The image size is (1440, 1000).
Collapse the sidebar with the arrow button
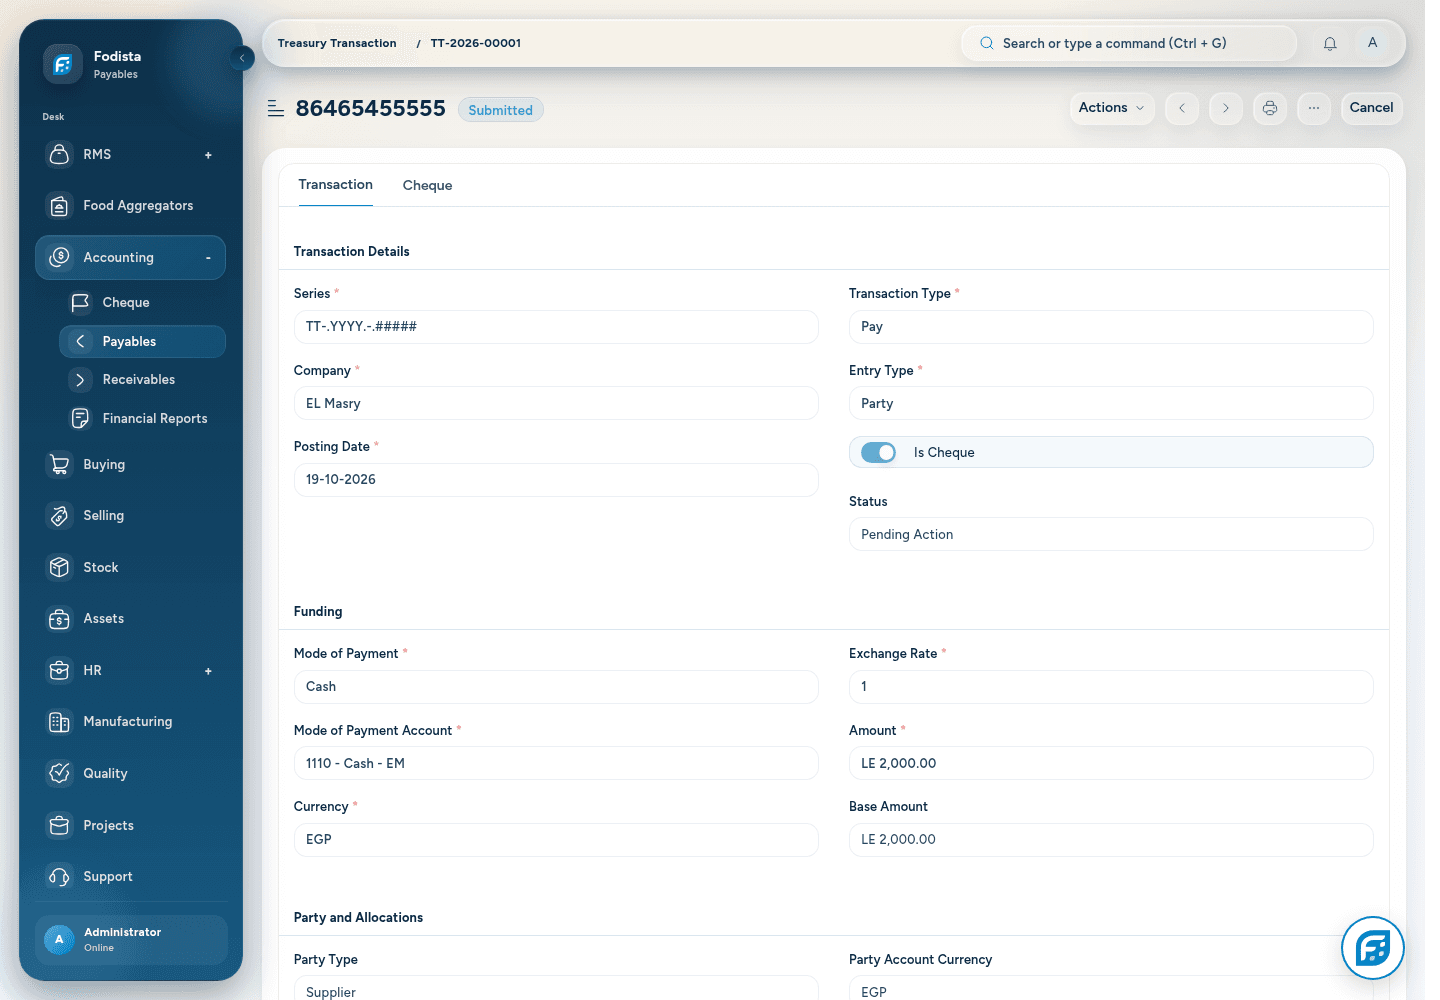pyautogui.click(x=242, y=58)
